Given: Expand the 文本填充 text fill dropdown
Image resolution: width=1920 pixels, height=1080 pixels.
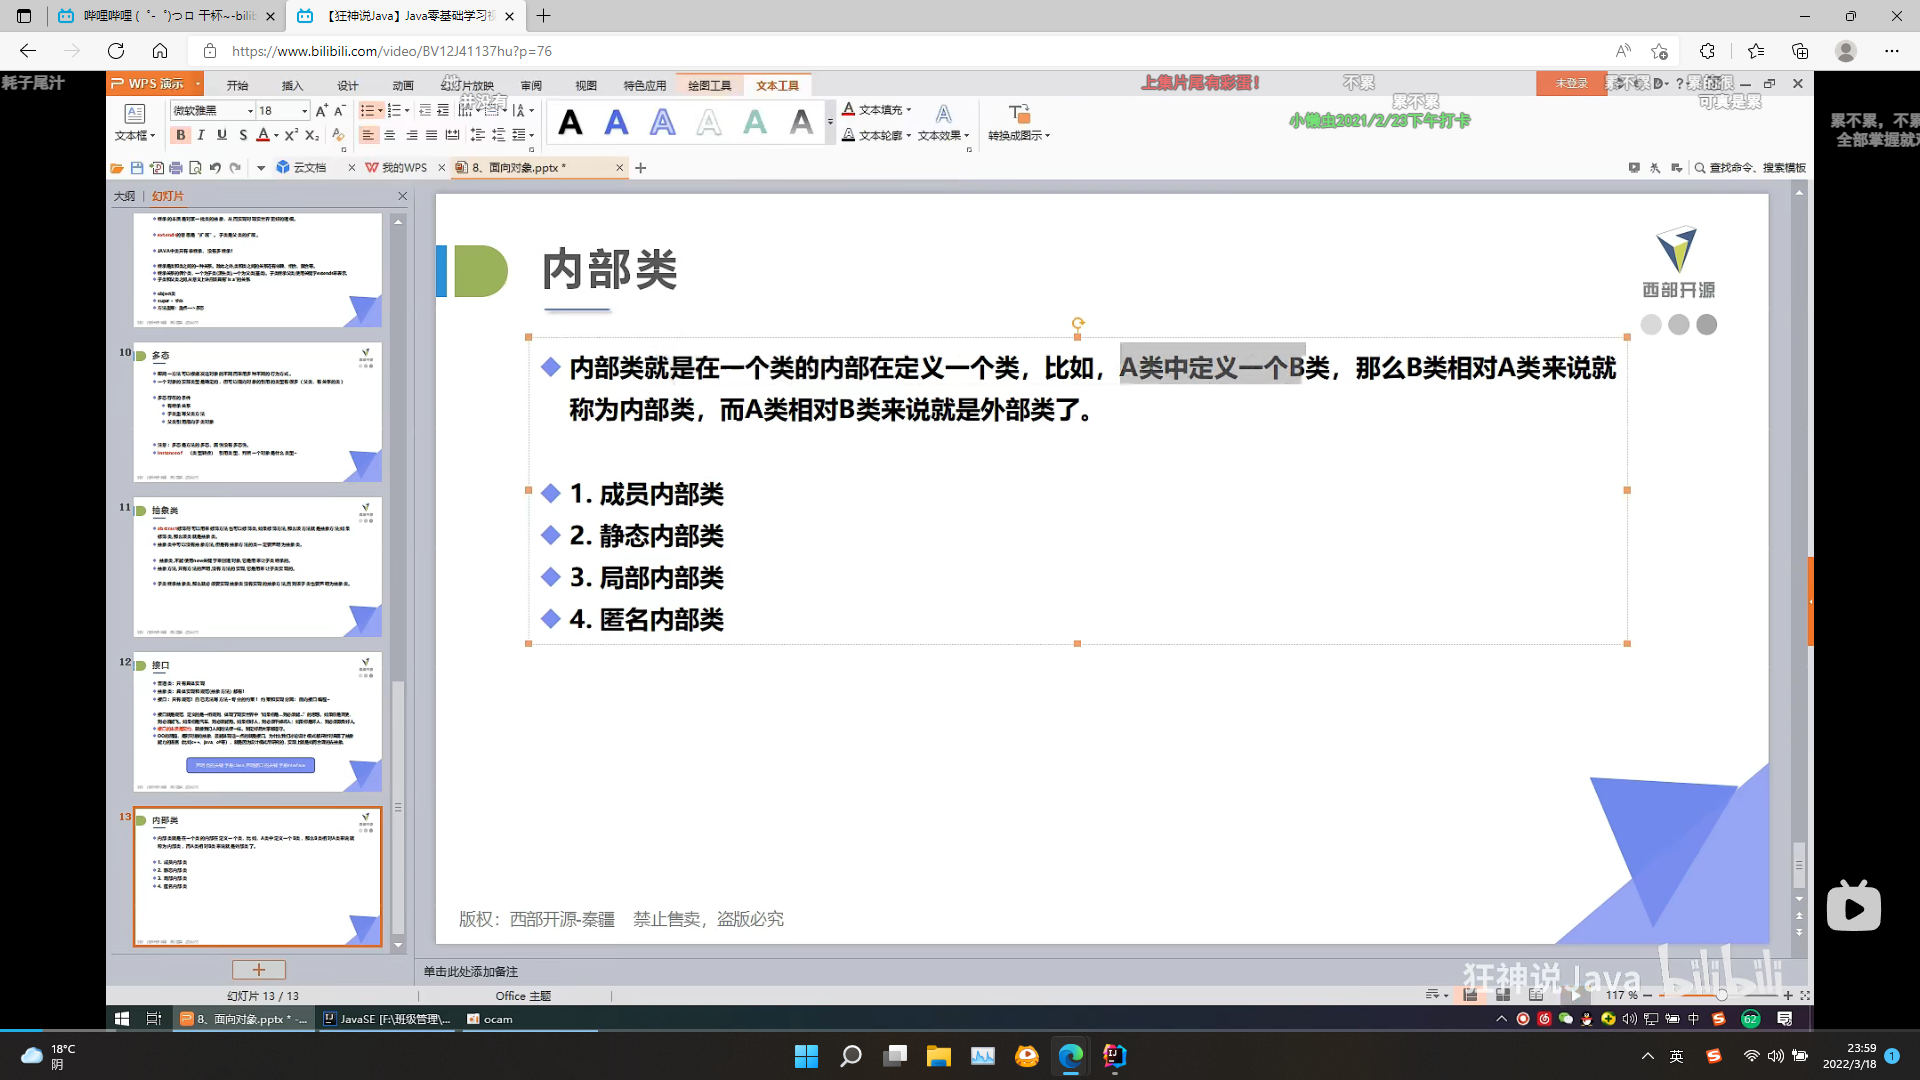Looking at the screenshot, I should (909, 110).
